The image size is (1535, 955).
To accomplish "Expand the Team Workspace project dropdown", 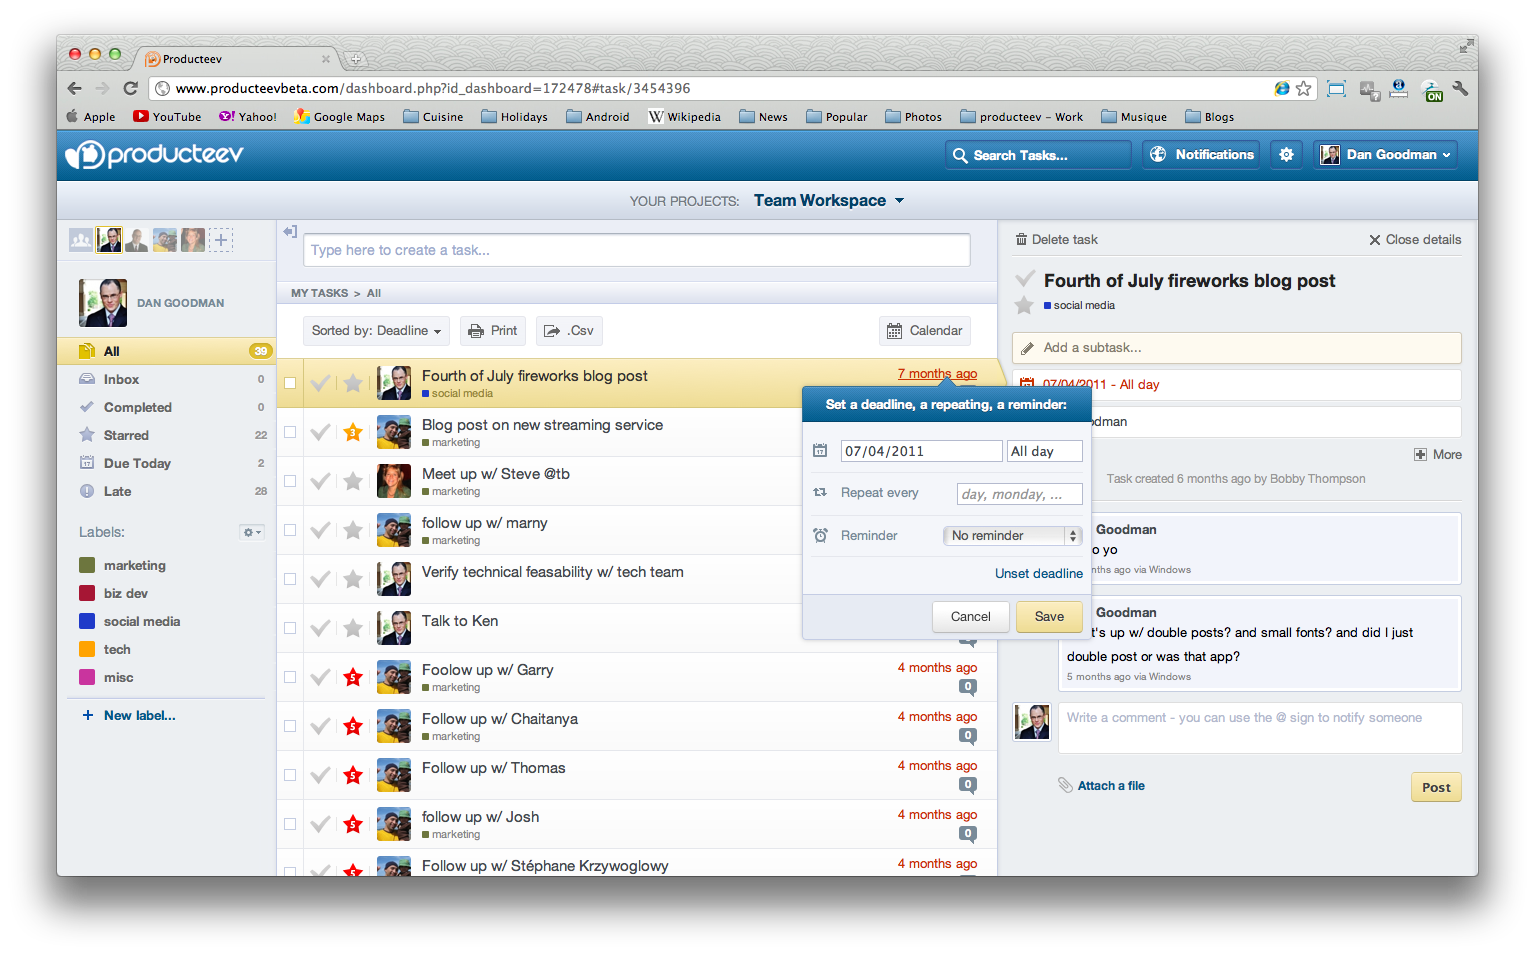I will 829,201.
